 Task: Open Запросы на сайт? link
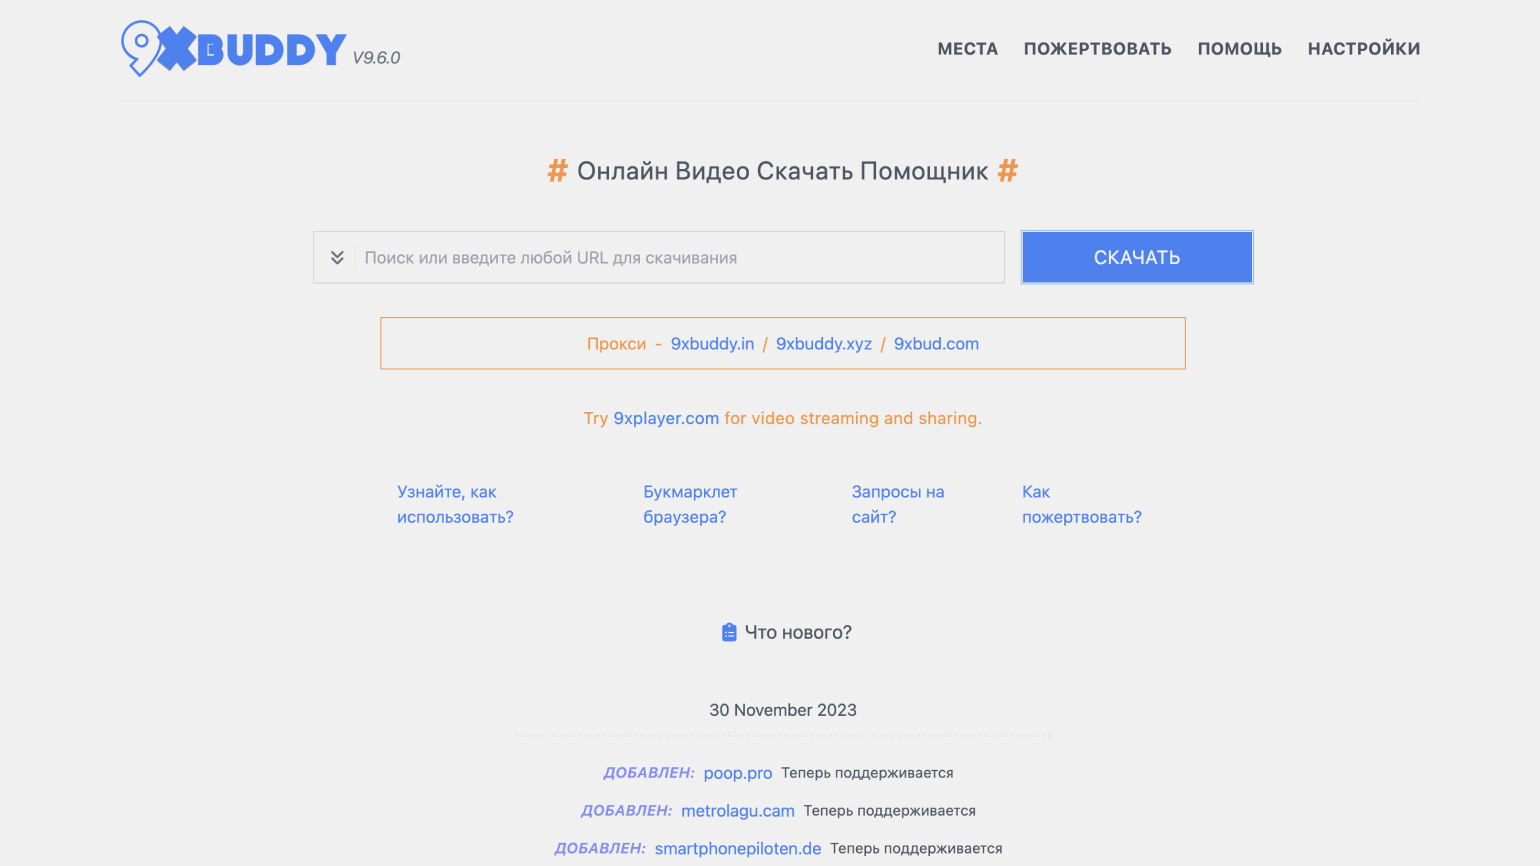tap(898, 504)
